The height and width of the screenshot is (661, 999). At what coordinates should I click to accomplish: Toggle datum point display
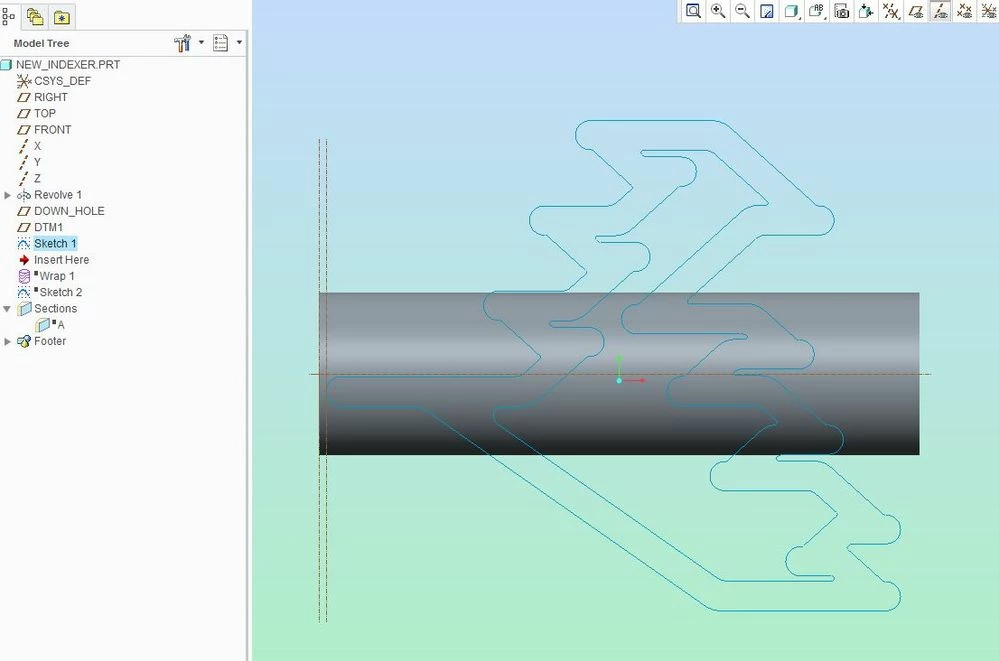(965, 11)
